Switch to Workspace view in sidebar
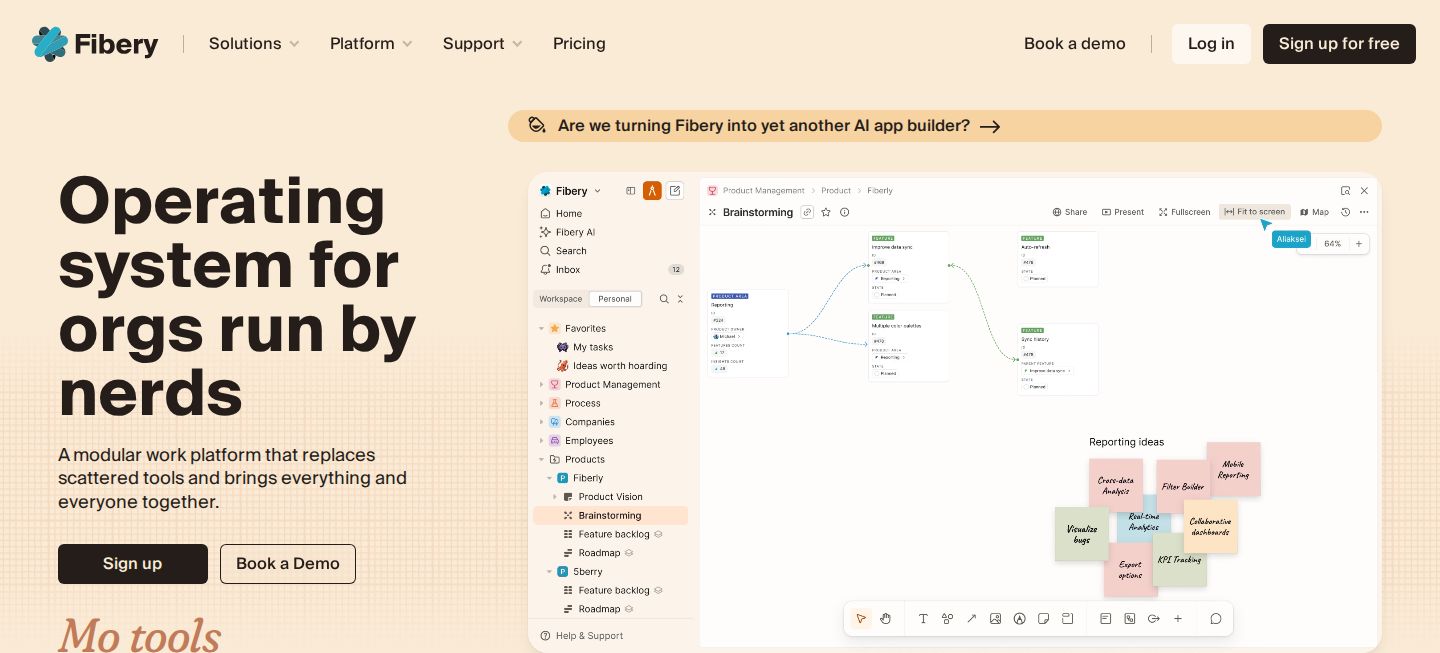1440x653 pixels. click(560, 299)
